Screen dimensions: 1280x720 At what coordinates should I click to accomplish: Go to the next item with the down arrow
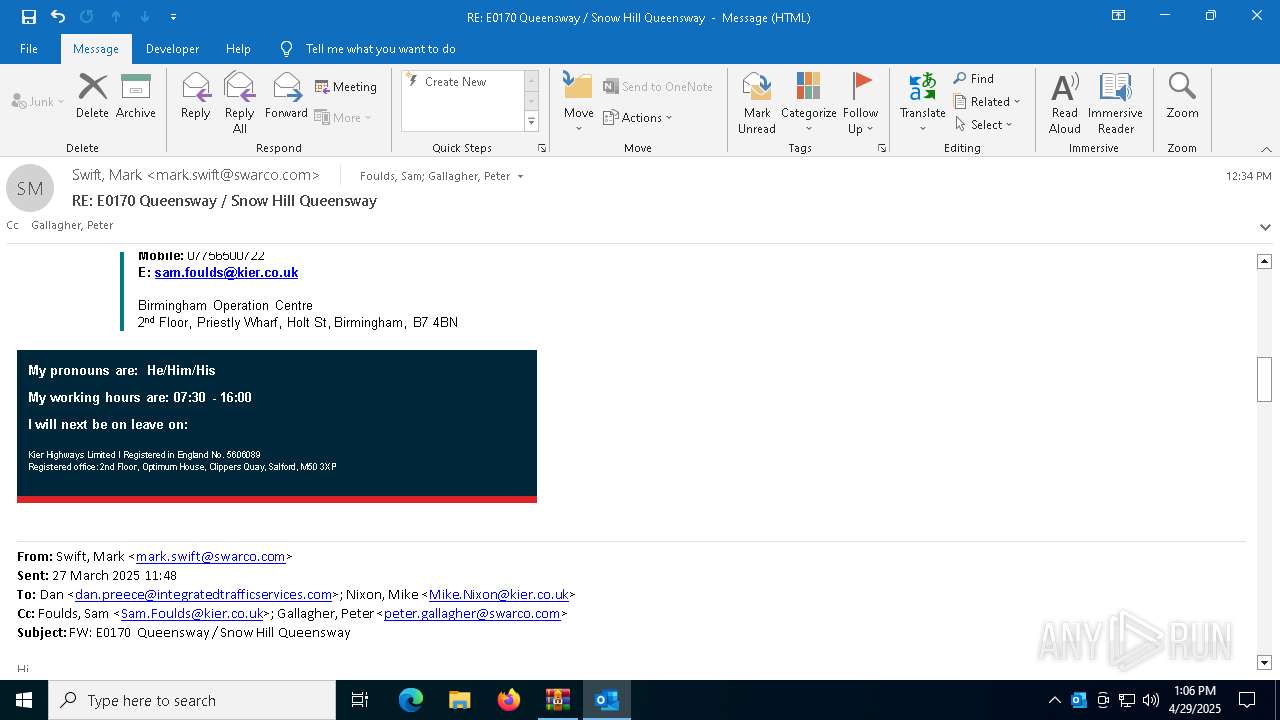click(x=145, y=17)
